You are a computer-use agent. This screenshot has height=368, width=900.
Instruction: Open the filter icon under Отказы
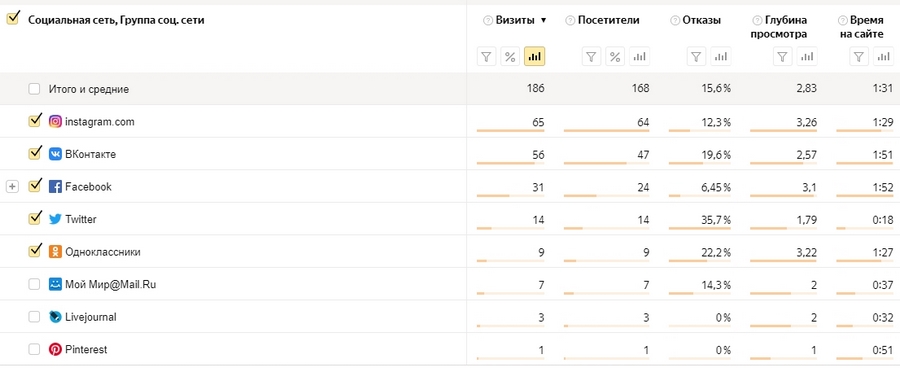coord(696,56)
